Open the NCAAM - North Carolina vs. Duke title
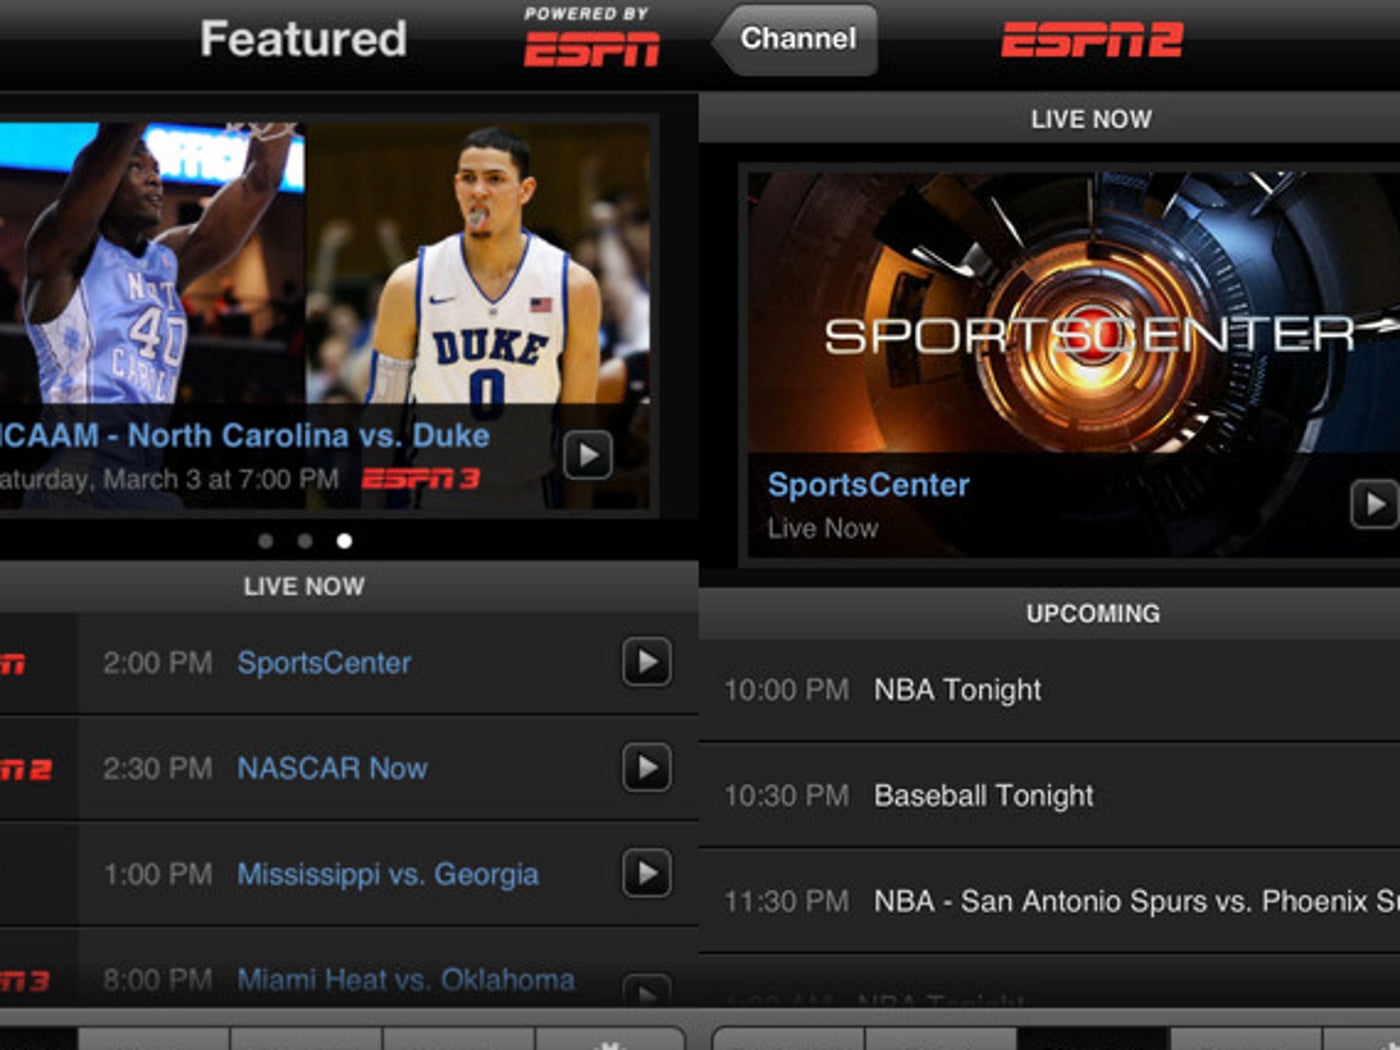This screenshot has height=1050, width=1400. tap(245, 436)
